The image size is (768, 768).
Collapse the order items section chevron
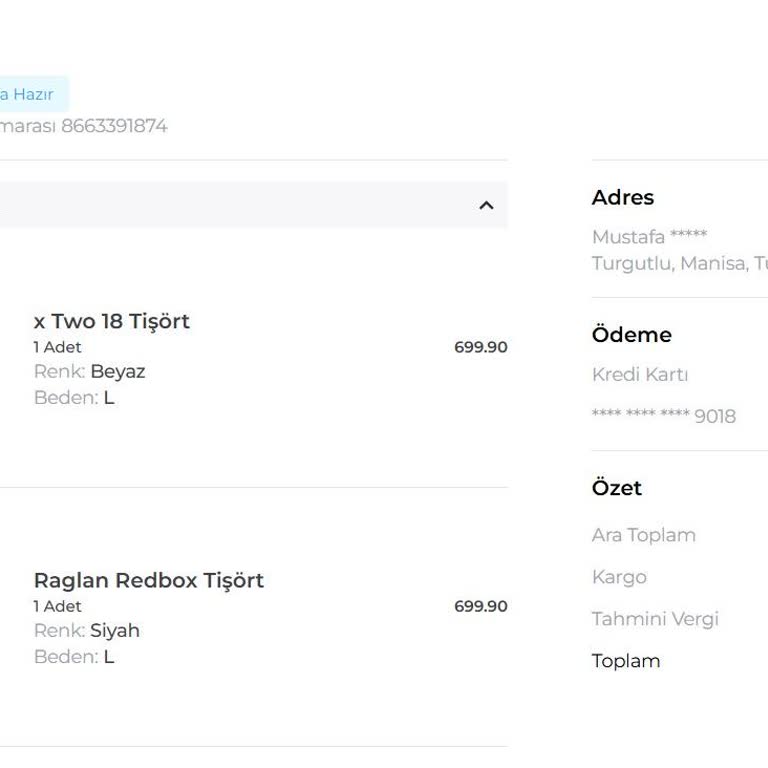486,205
